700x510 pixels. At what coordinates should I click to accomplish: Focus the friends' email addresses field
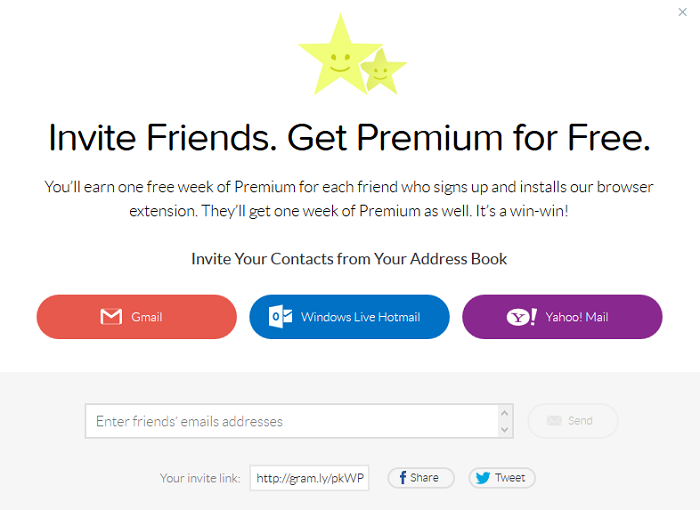290,421
